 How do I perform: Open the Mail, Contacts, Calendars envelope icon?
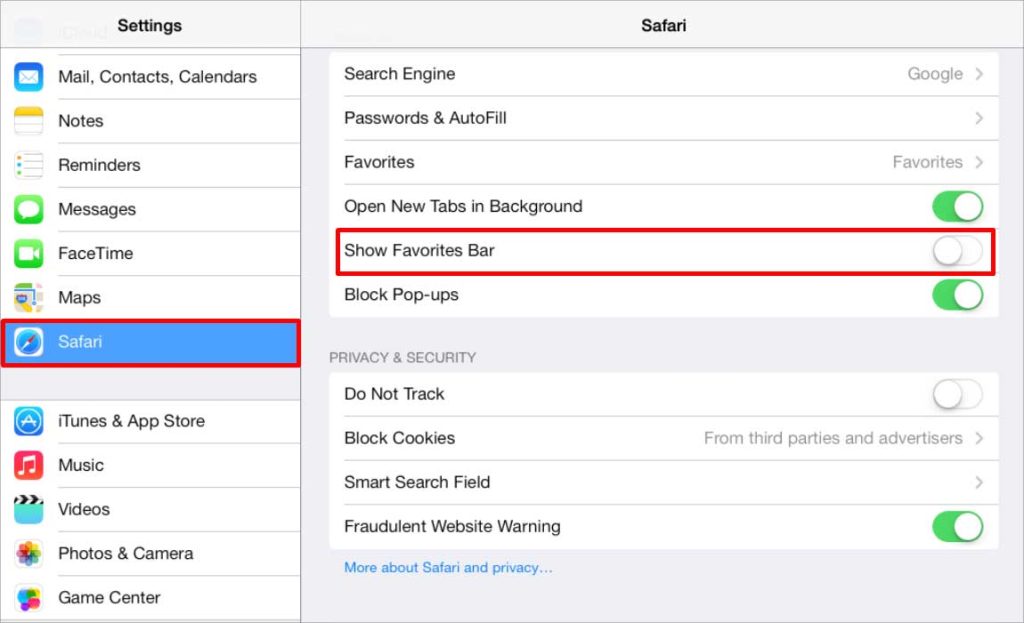pyautogui.click(x=29, y=77)
